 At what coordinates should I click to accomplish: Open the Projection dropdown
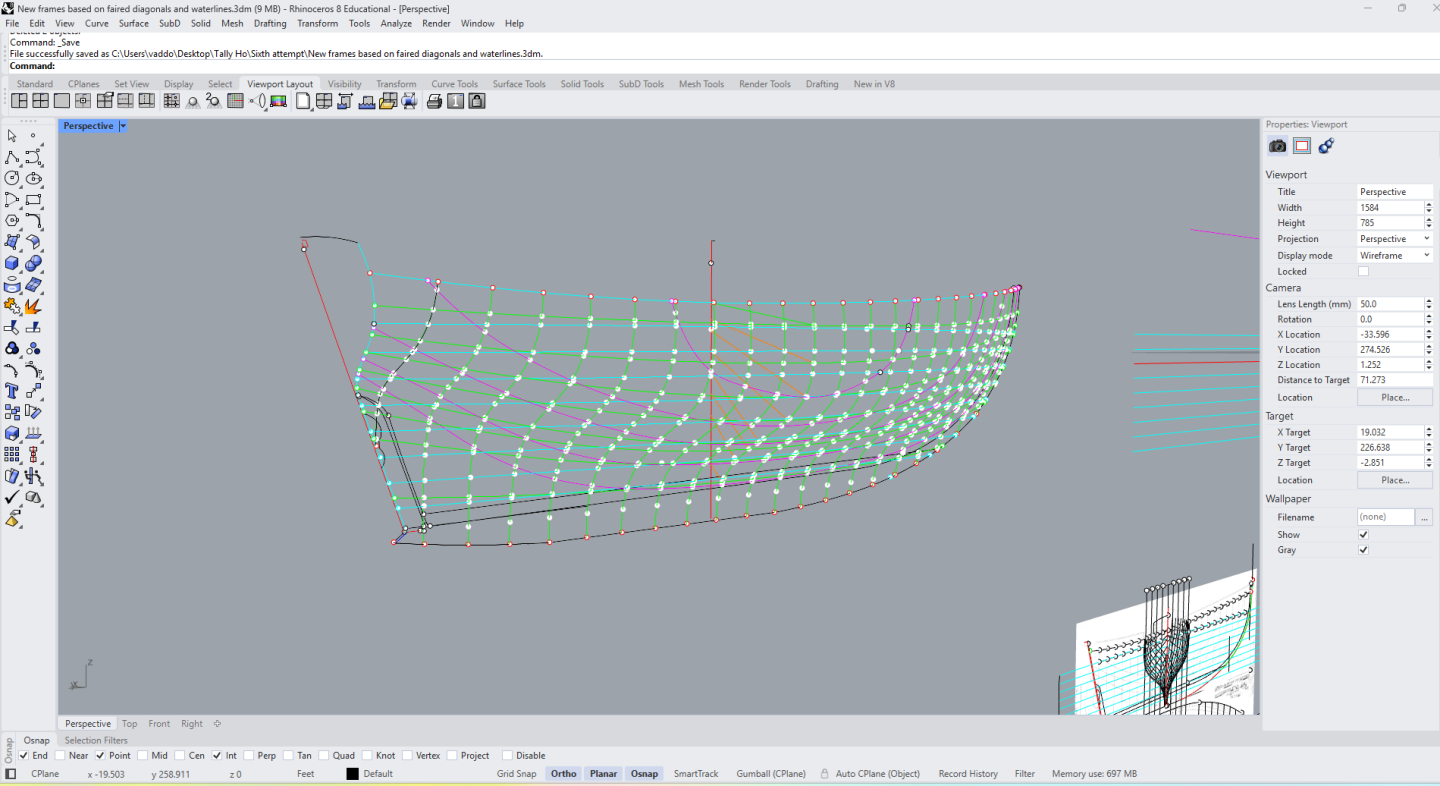pyautogui.click(x=1394, y=239)
